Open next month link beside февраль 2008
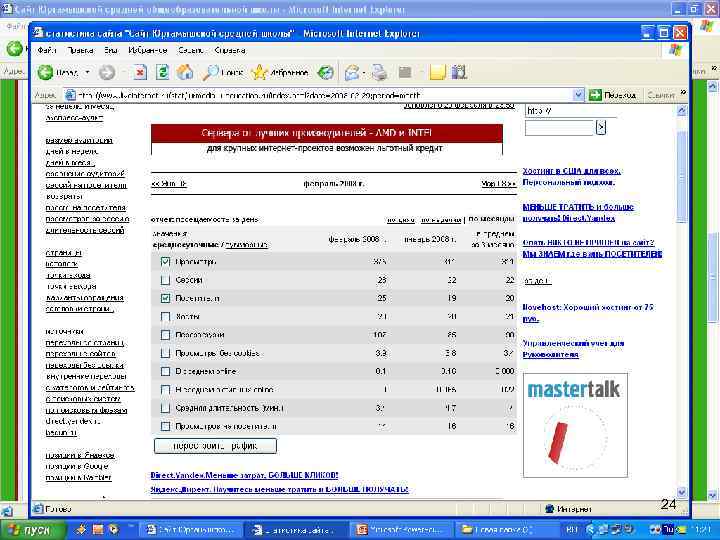Image resolution: width=720 pixels, height=540 pixels. point(499,184)
